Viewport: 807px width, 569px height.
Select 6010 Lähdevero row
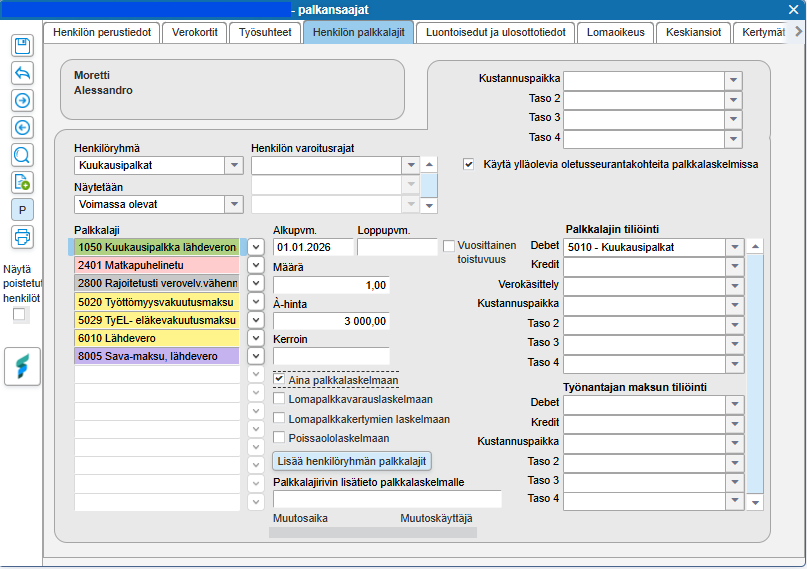pos(157,338)
